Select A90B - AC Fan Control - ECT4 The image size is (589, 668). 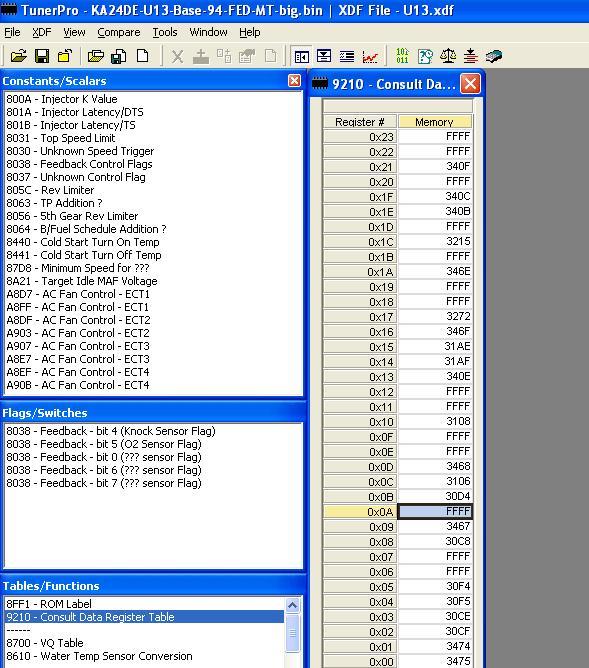78,385
